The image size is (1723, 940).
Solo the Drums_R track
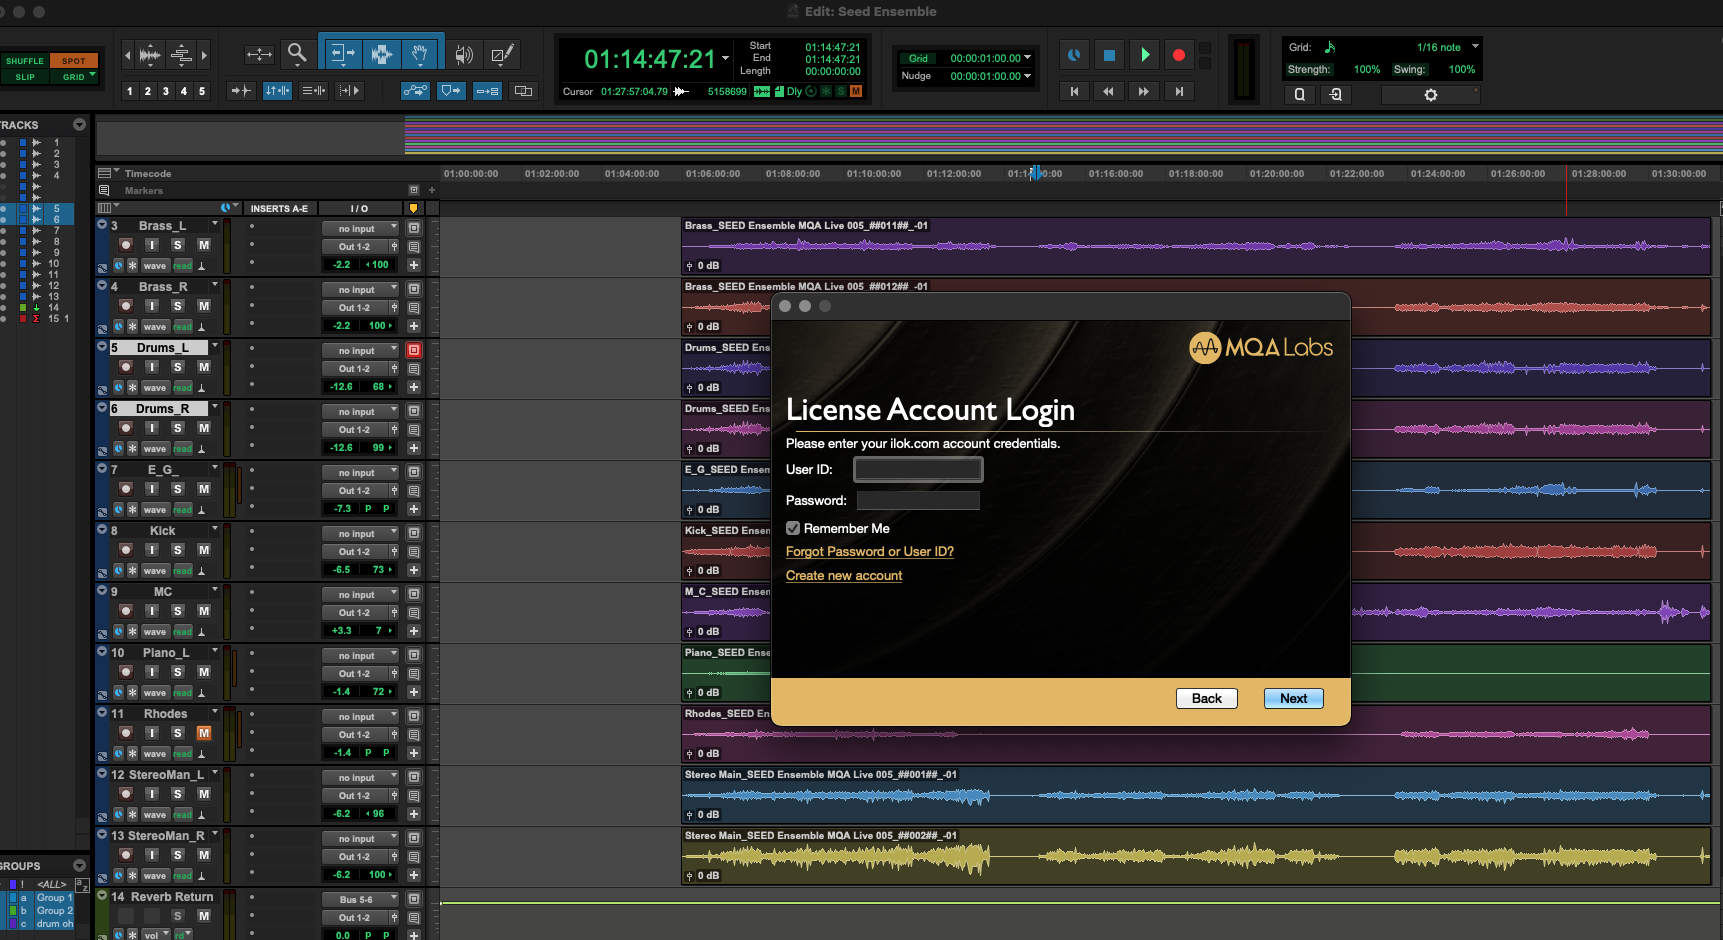pyautogui.click(x=178, y=428)
